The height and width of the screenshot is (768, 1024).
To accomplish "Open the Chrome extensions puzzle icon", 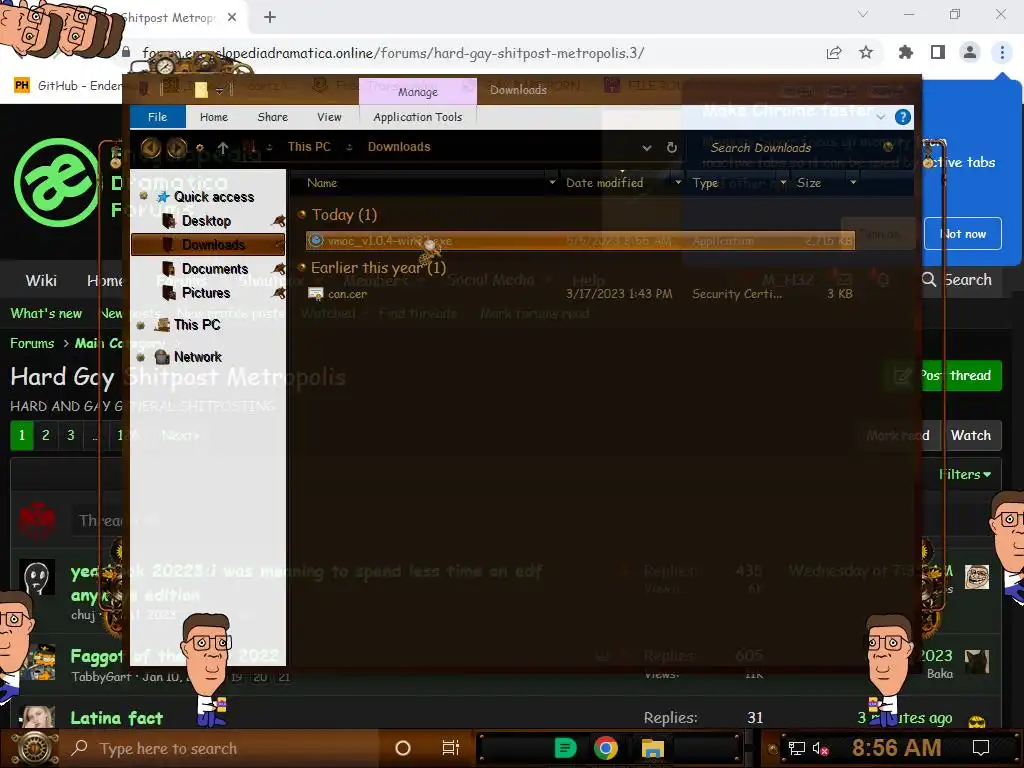I will click(906, 52).
